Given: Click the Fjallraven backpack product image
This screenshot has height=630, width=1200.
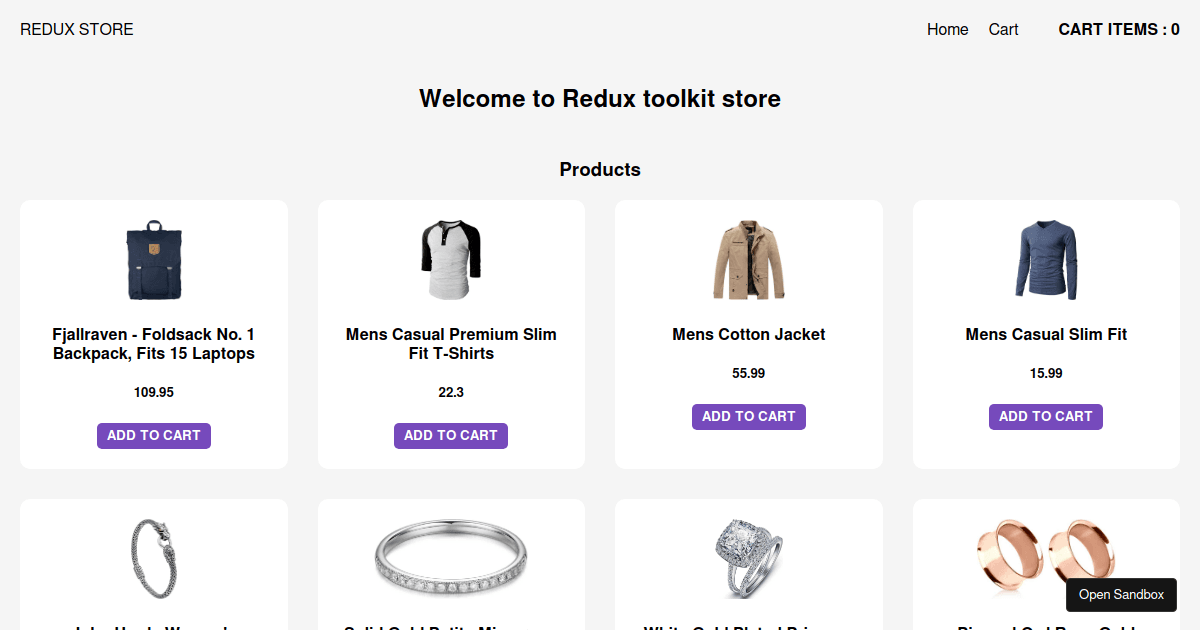Looking at the screenshot, I should click(153, 260).
